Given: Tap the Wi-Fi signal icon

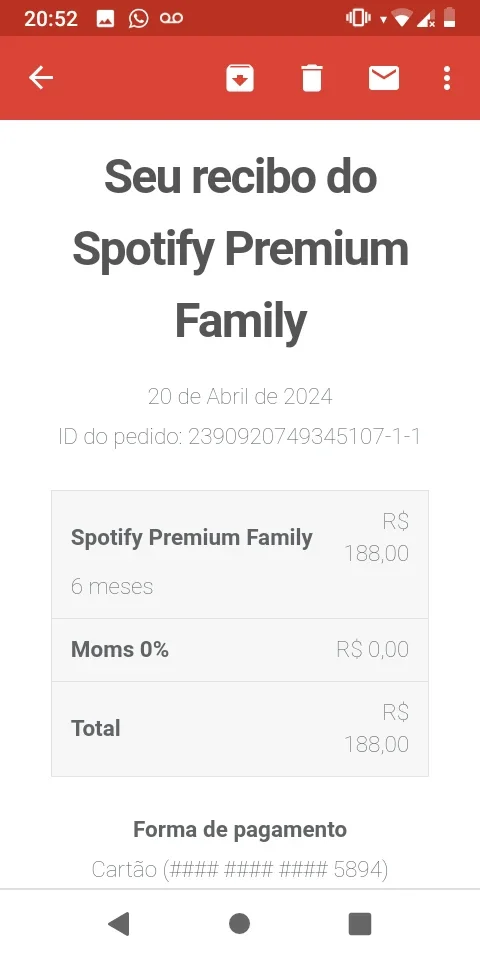Looking at the screenshot, I should 402,19.
